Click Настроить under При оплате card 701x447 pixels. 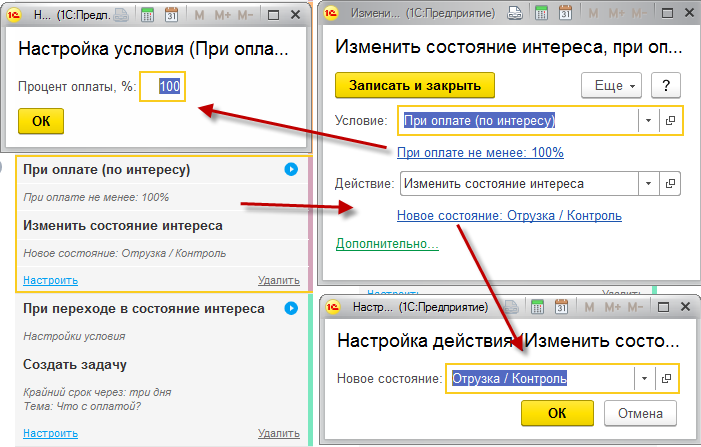coord(51,280)
